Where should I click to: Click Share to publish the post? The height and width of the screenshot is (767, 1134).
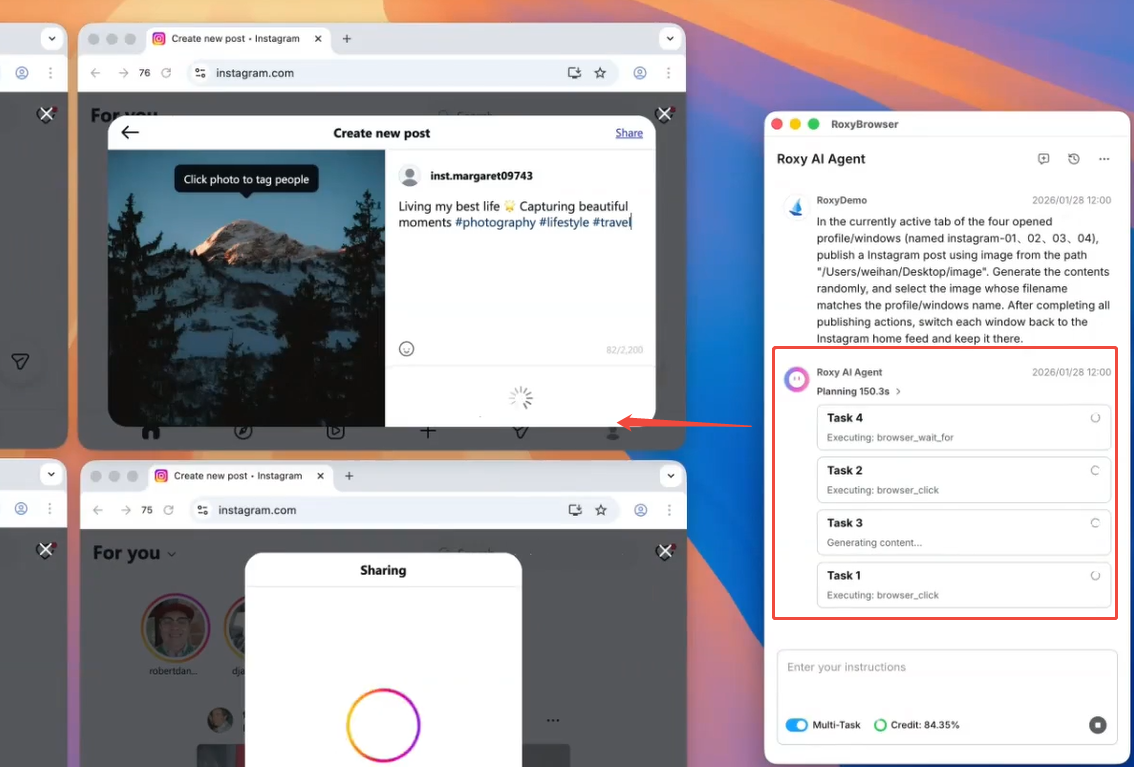tap(628, 133)
